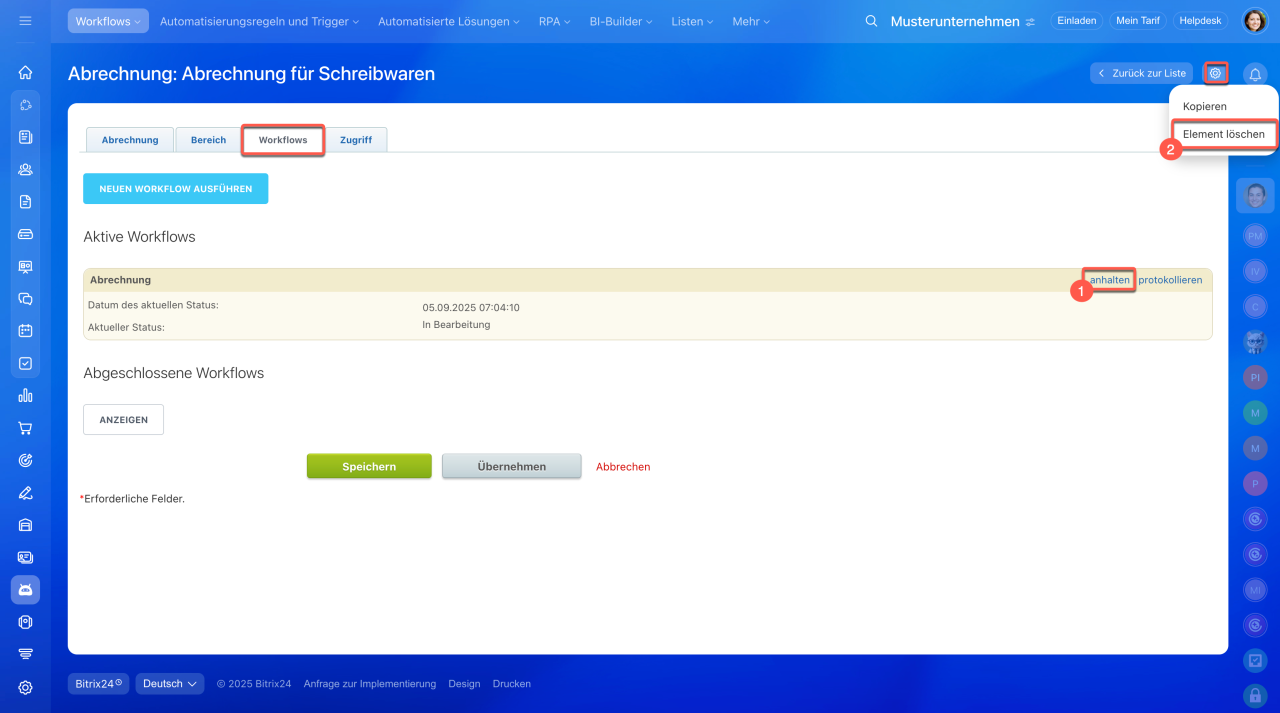
Task: Click the search magnifier icon in top bar
Action: click(871, 21)
